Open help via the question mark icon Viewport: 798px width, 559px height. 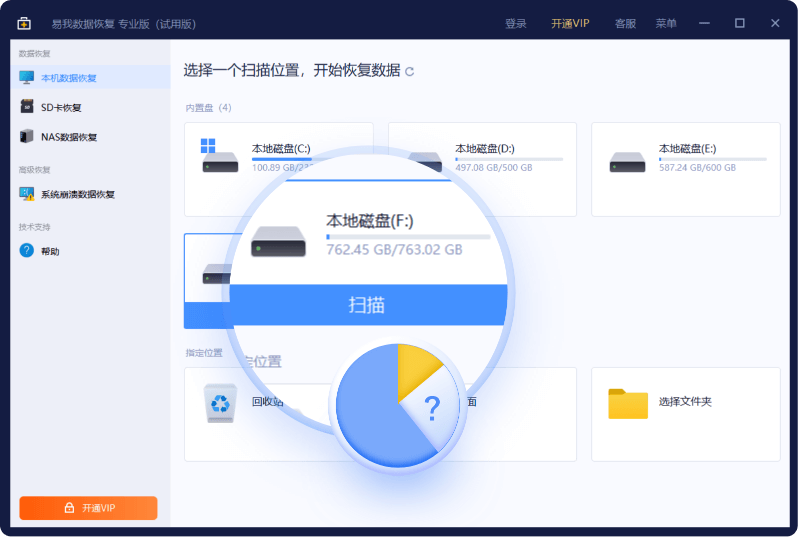pyautogui.click(x=27, y=251)
